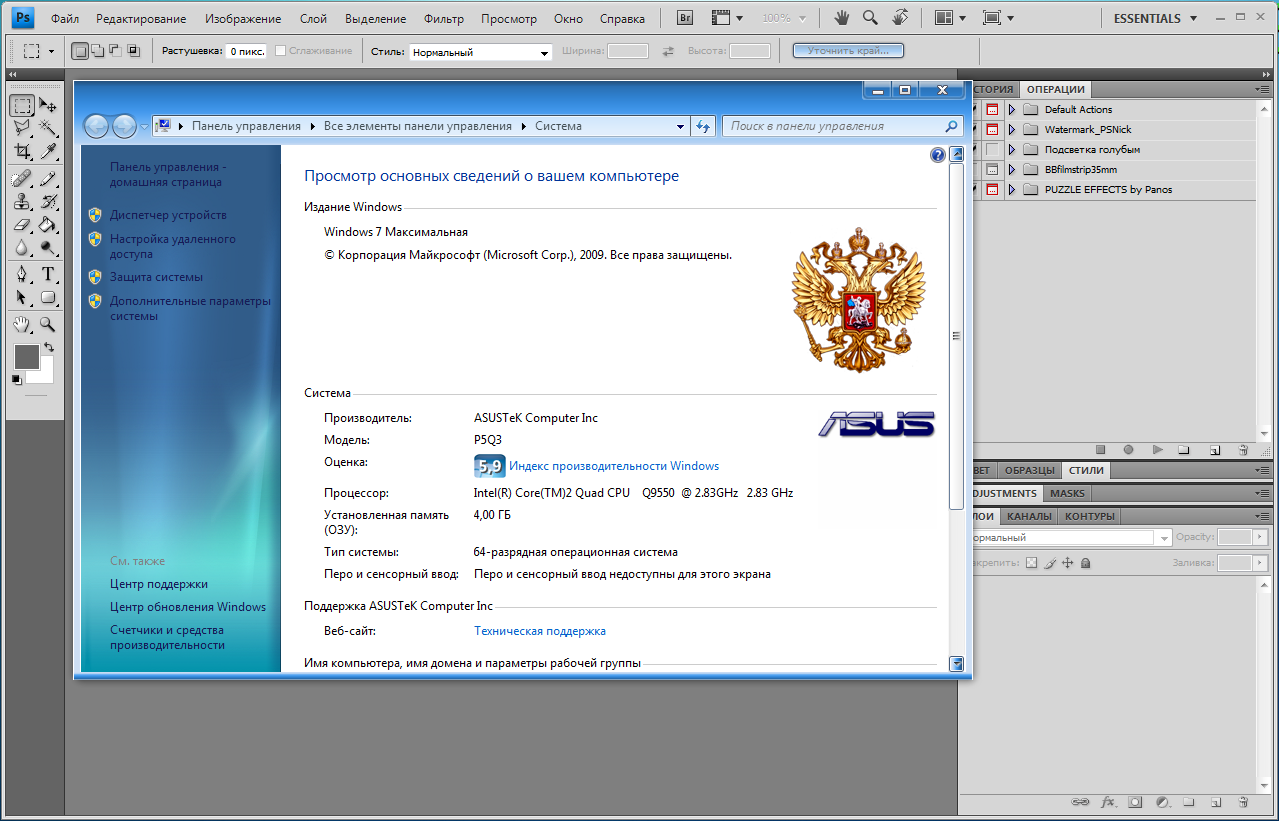This screenshot has width=1279, height=821.
Task: Select the Dodge tool
Action: (47, 248)
